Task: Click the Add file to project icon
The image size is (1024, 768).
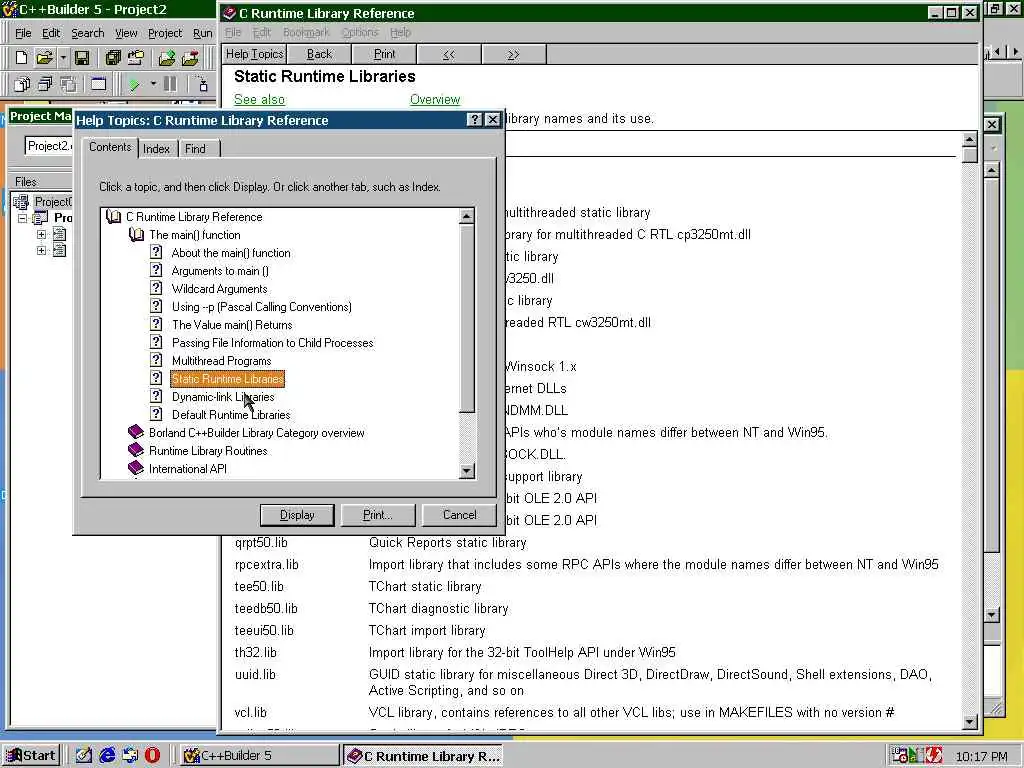Action: (x=167, y=58)
